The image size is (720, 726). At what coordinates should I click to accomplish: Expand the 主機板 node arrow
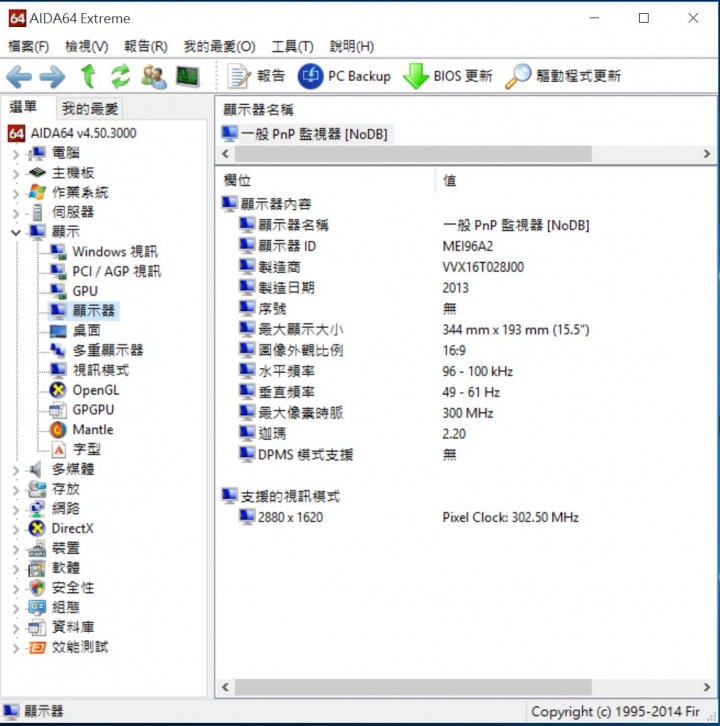pyautogui.click(x=16, y=174)
